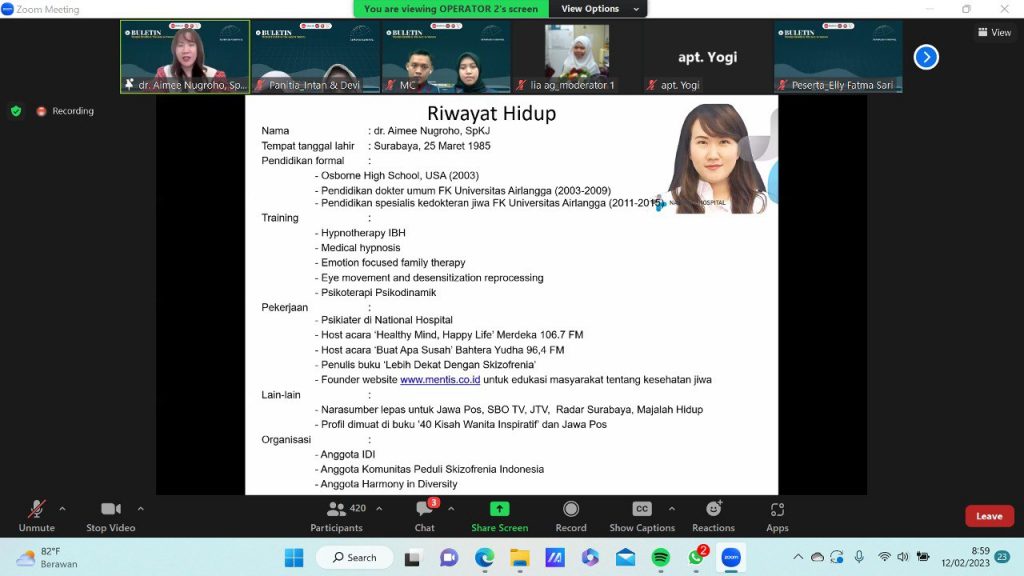
Task: Click the green encryption shield icon
Action: pyautogui.click(x=16, y=111)
